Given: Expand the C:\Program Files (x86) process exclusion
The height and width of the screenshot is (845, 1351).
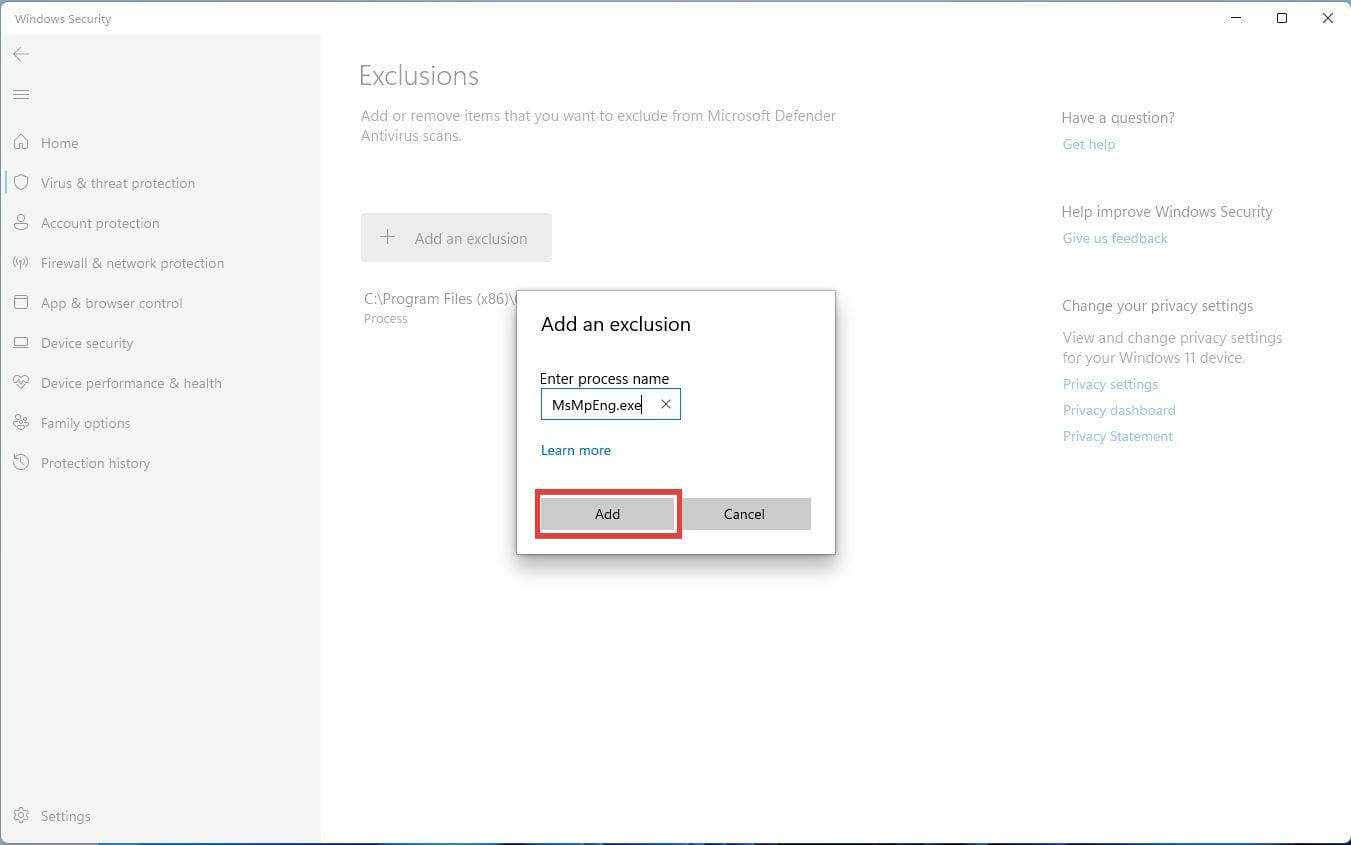Looking at the screenshot, I should (x=440, y=307).
